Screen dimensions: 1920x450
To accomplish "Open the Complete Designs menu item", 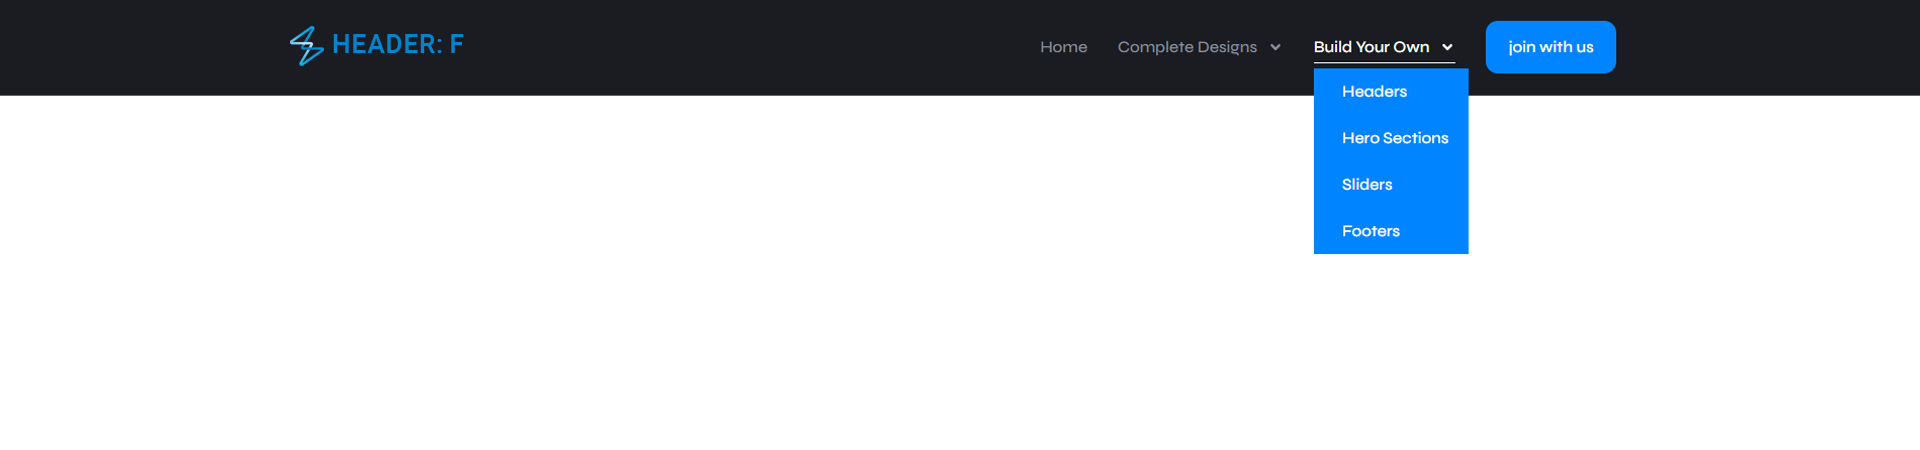I will [1187, 47].
